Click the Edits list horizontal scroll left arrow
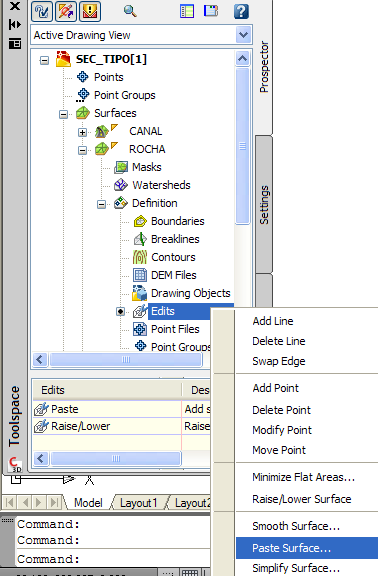Viewport: 378px width, 576px height. 40,458
